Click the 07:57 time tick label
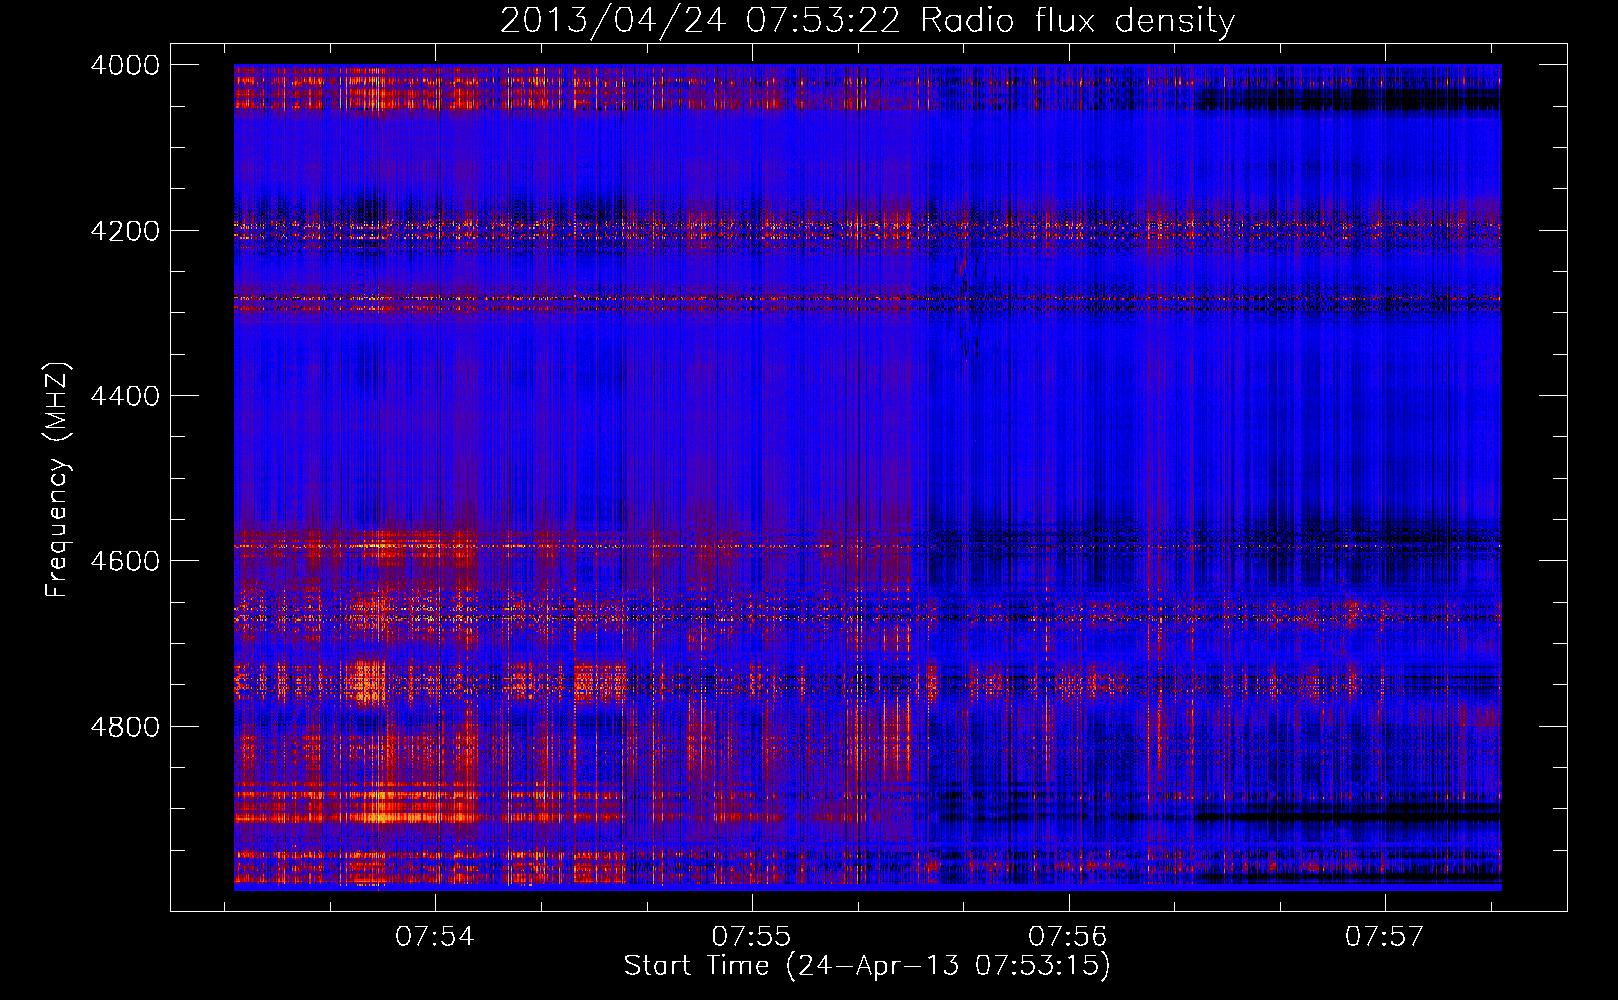 (1384, 937)
